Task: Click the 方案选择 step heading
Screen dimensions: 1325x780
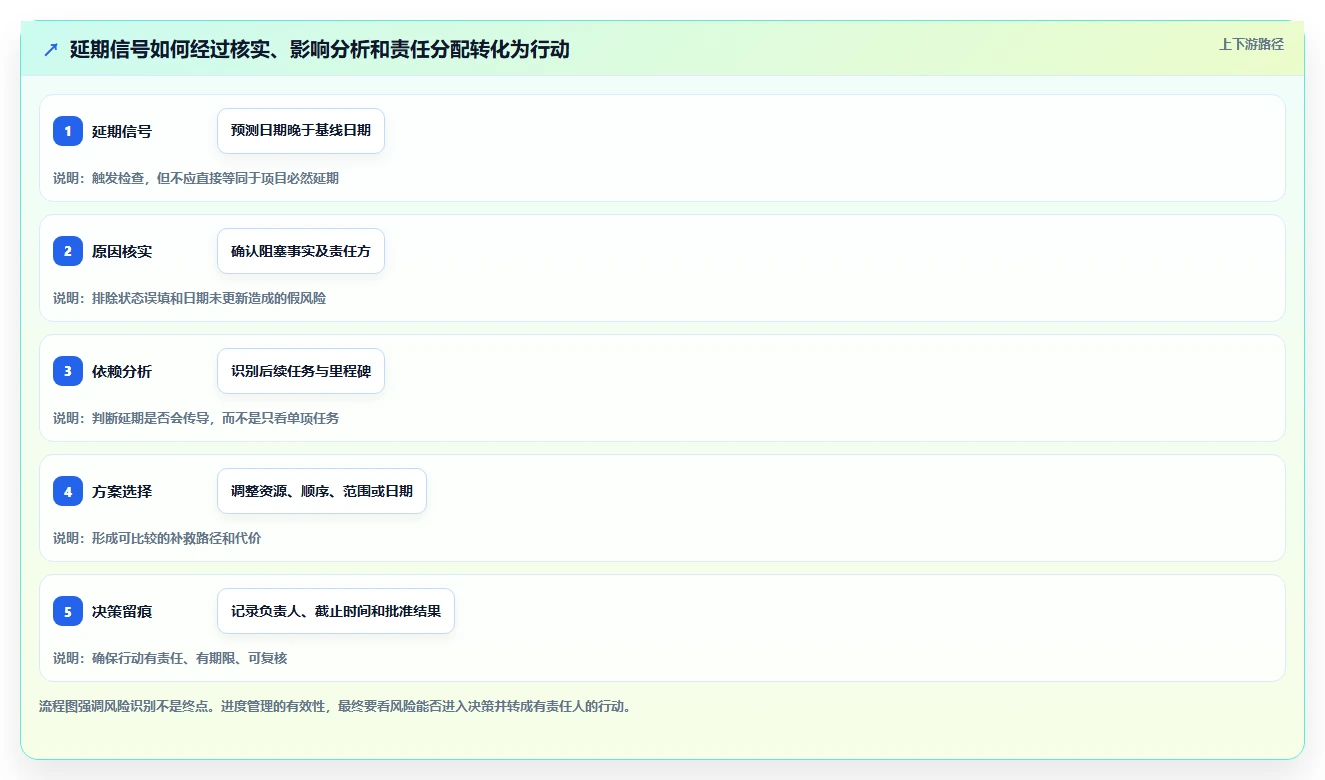Action: click(x=122, y=491)
